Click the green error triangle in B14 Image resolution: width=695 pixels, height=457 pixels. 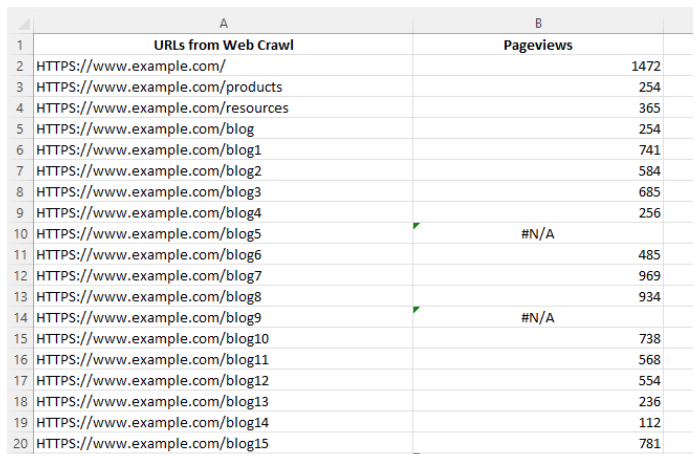416,310
